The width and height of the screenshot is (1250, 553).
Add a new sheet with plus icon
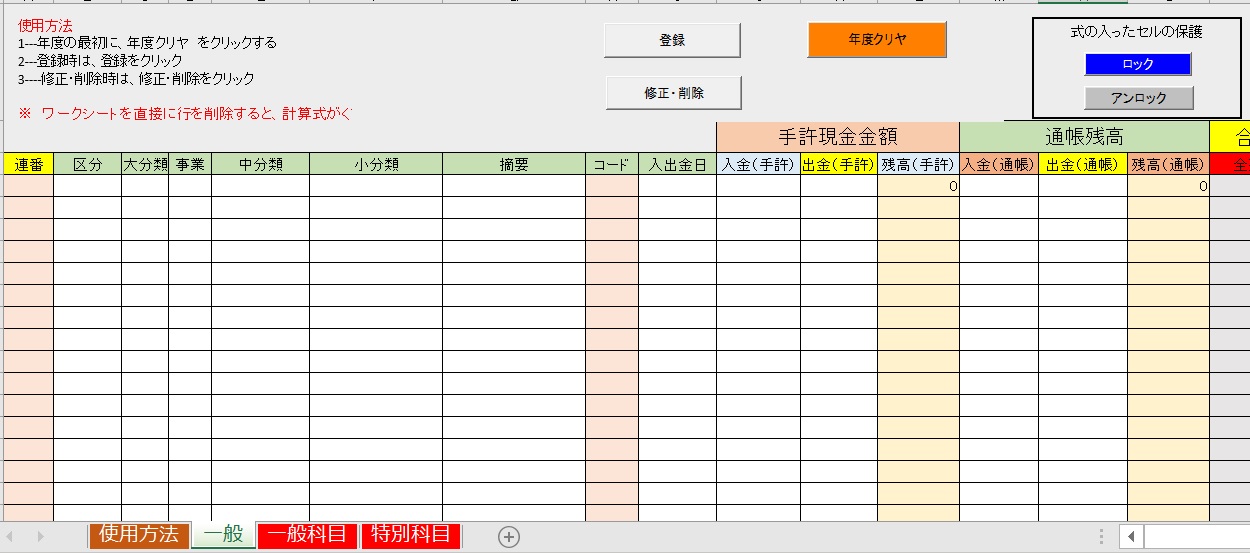pyautogui.click(x=509, y=537)
